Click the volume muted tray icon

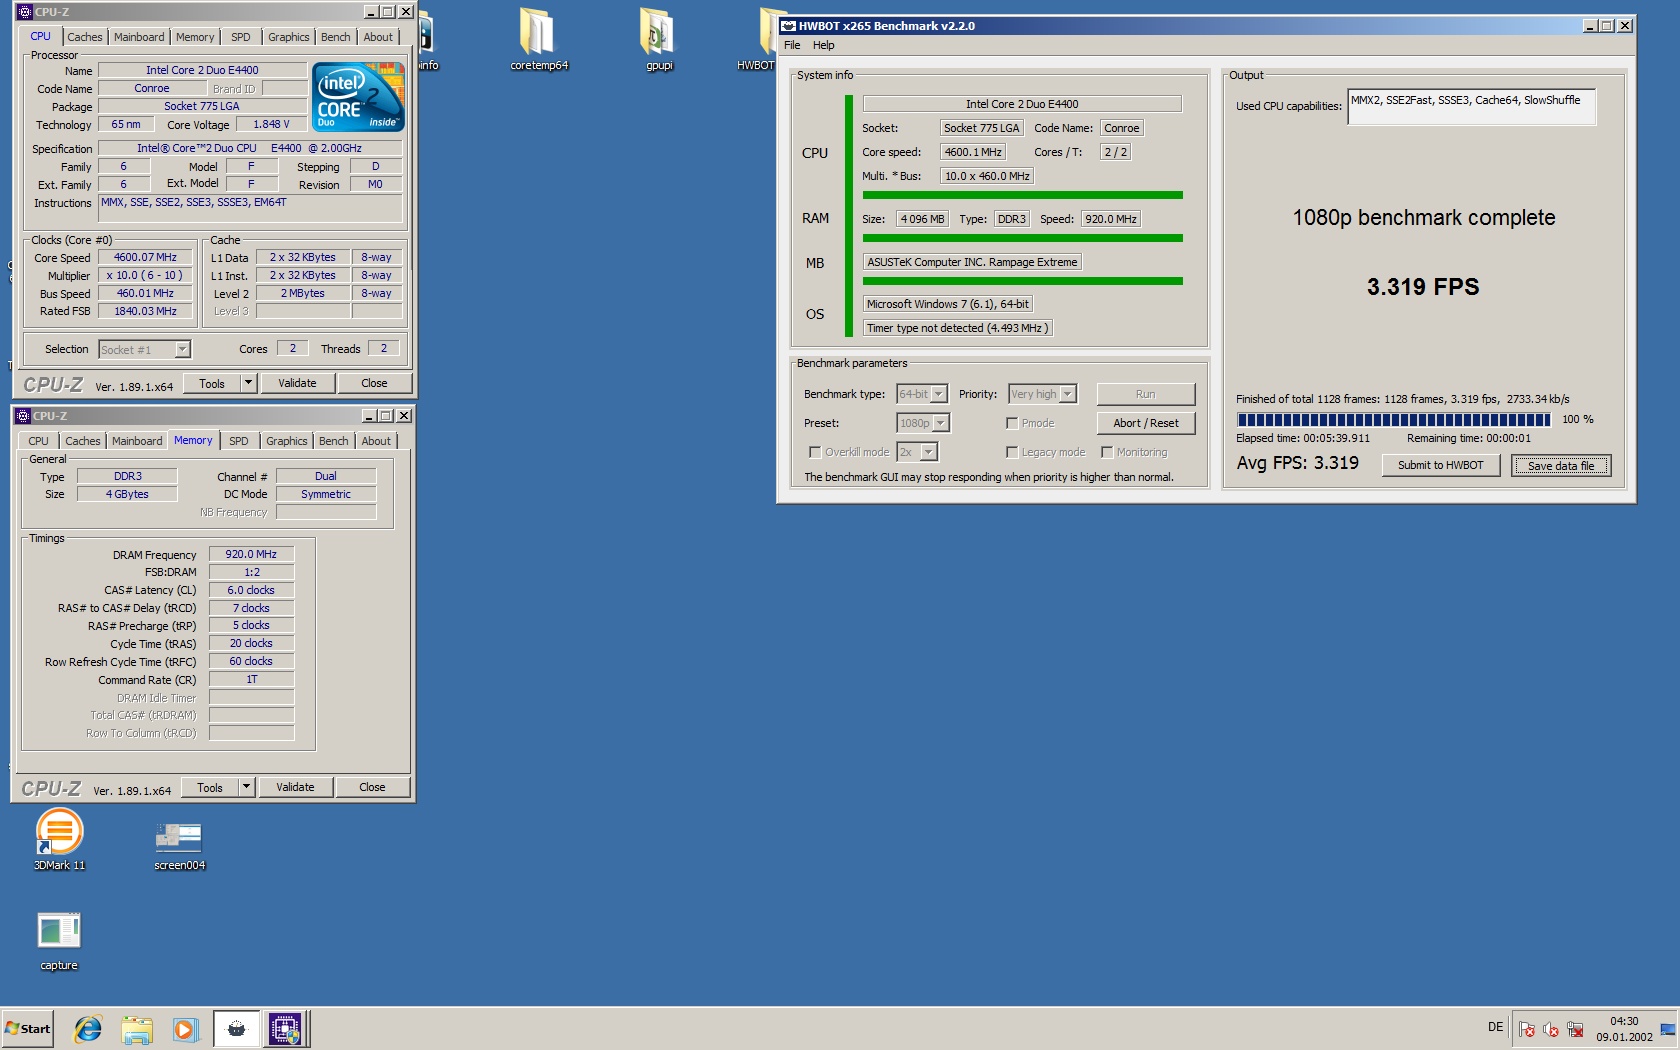pos(1551,1029)
